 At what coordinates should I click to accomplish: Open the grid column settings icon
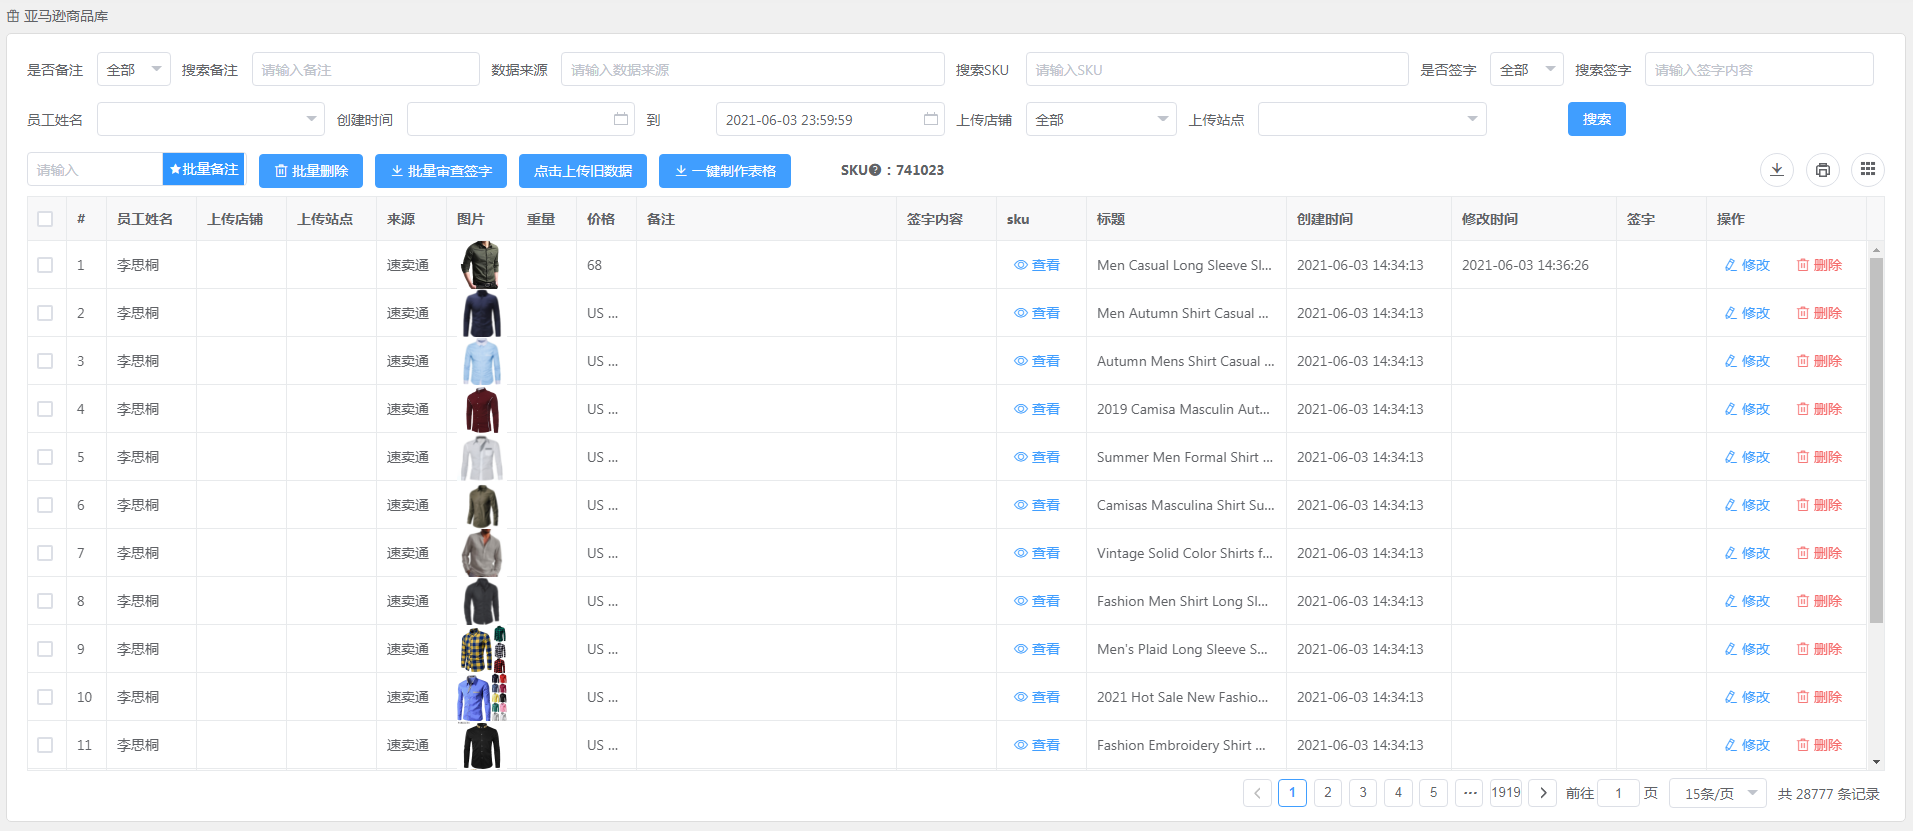(x=1867, y=170)
